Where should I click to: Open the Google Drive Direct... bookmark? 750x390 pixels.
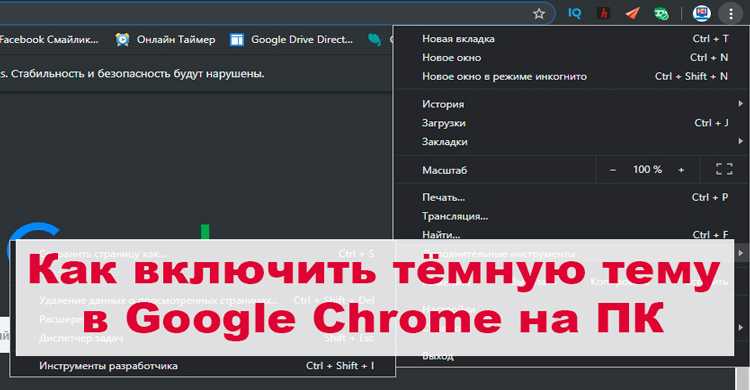(292, 40)
